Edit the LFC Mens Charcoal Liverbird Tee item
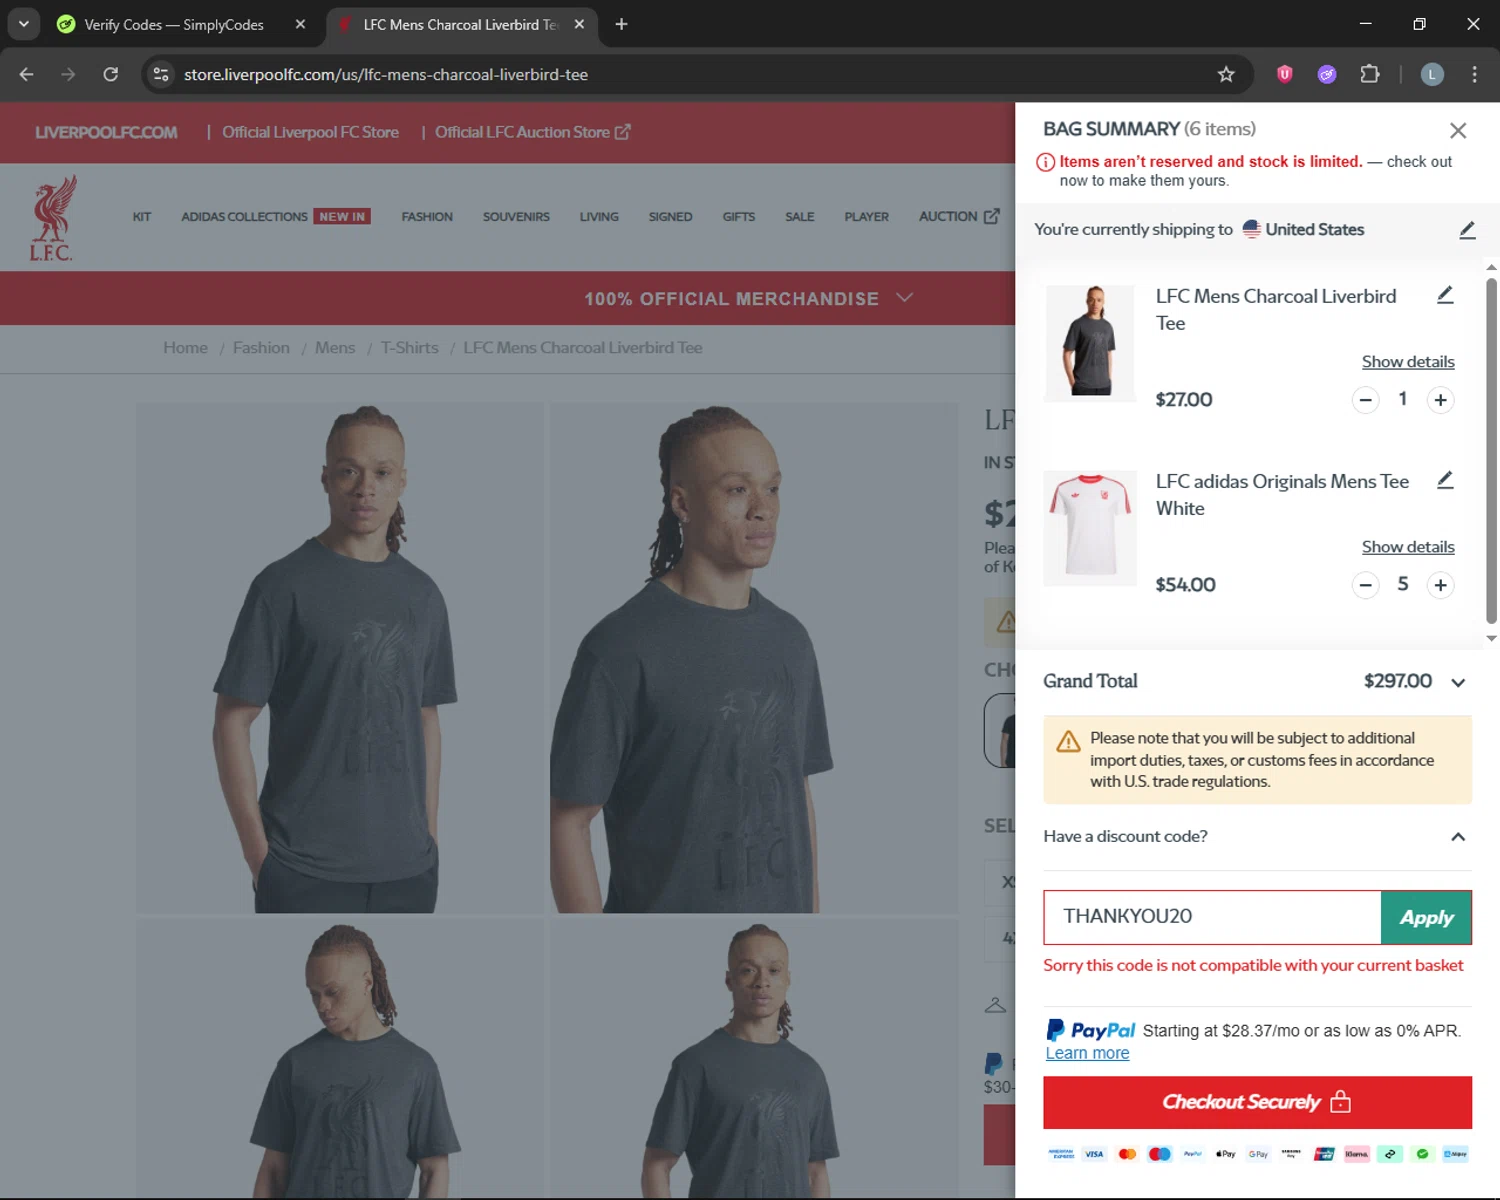This screenshot has width=1500, height=1200. click(1445, 295)
